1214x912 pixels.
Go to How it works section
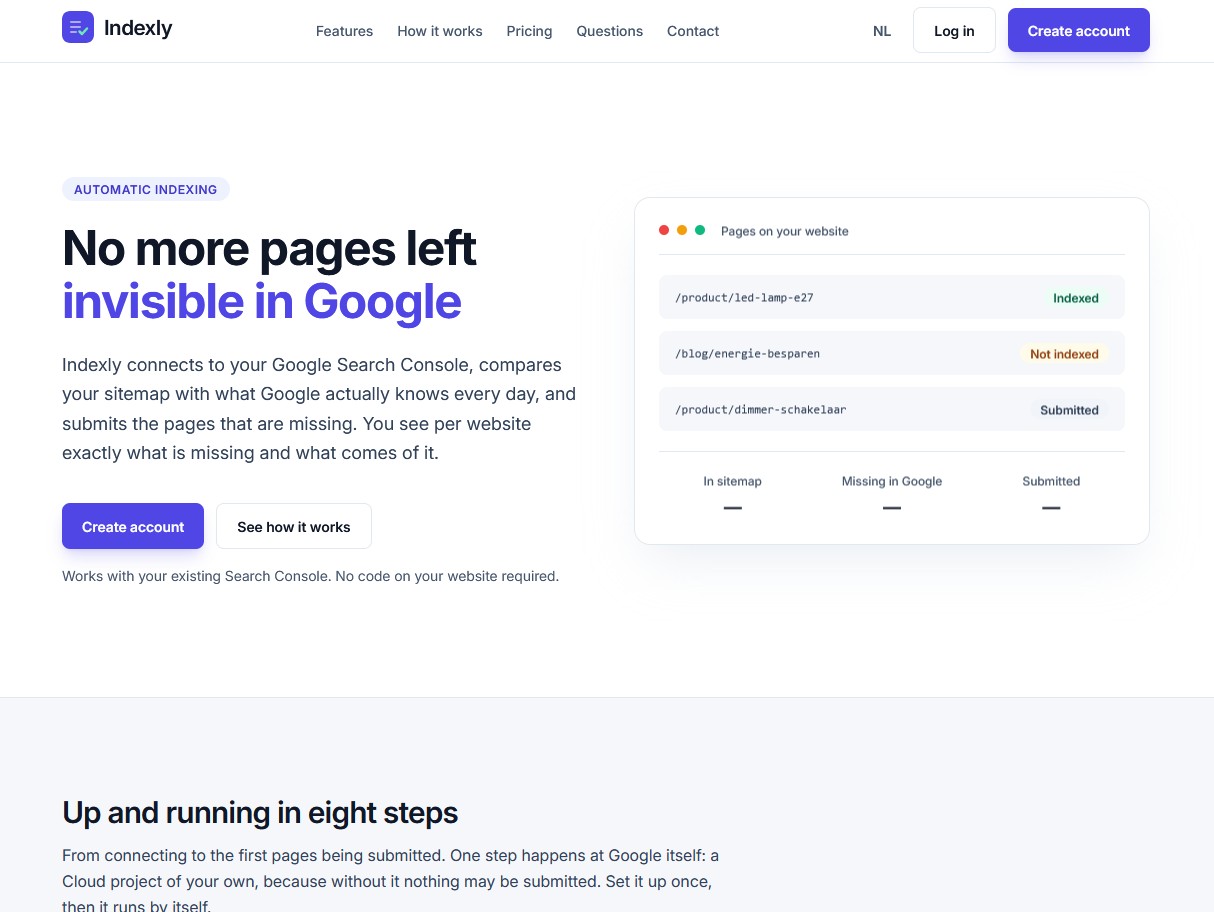pos(440,31)
